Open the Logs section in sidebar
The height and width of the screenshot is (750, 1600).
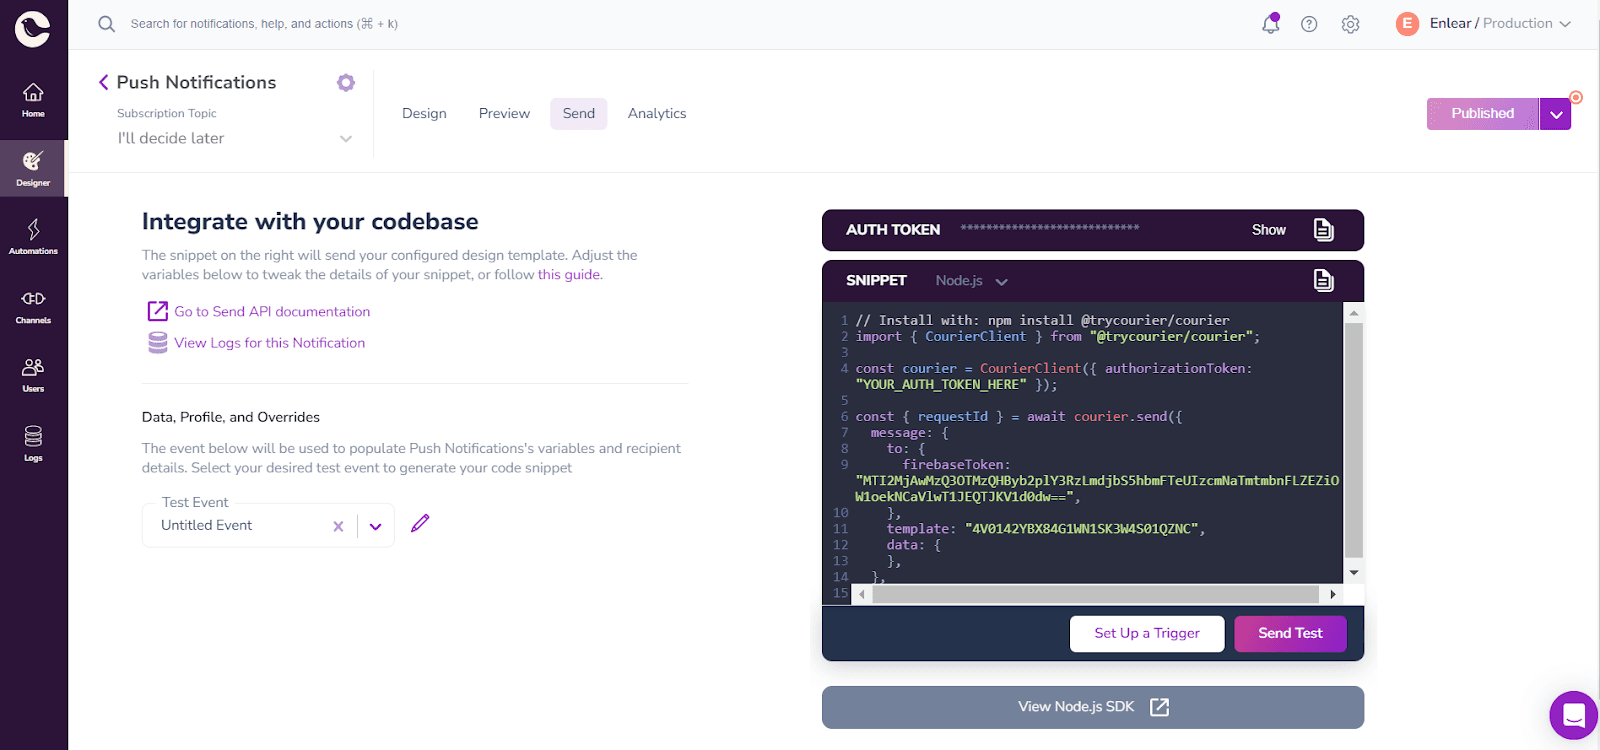33,444
